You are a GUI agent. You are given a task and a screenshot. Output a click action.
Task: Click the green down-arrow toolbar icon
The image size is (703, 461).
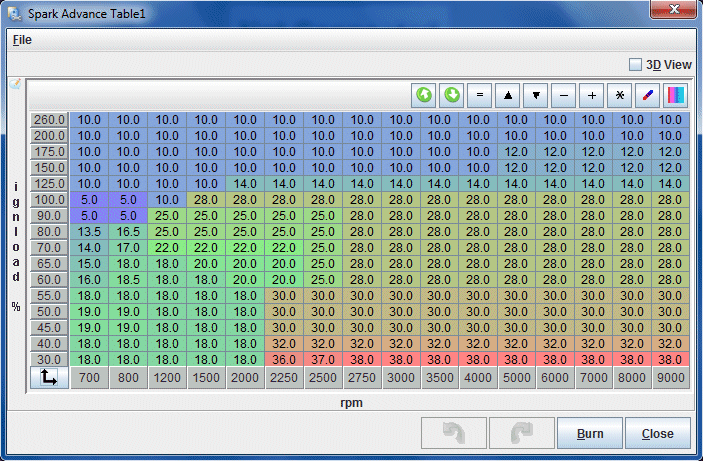(x=452, y=96)
